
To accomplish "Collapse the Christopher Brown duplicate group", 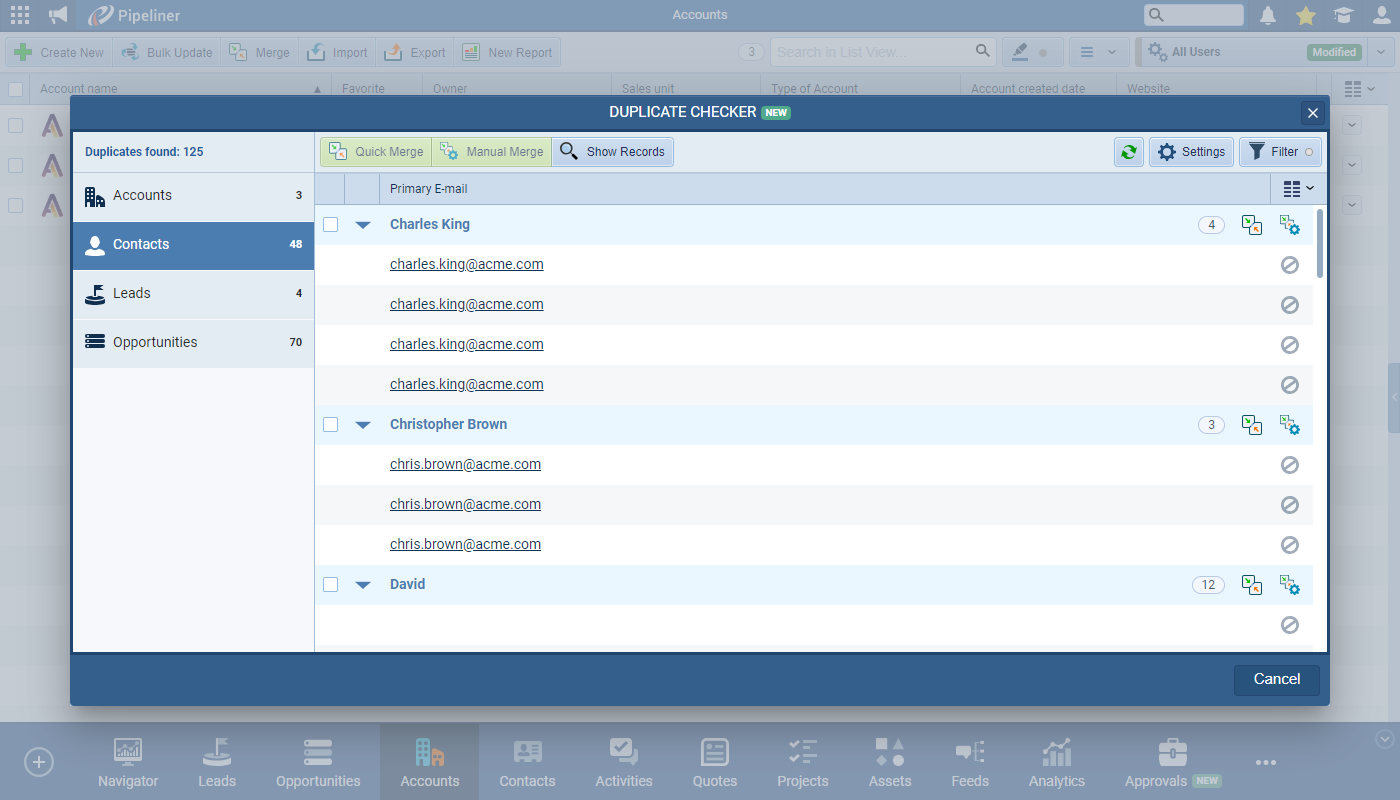I will [x=363, y=425].
